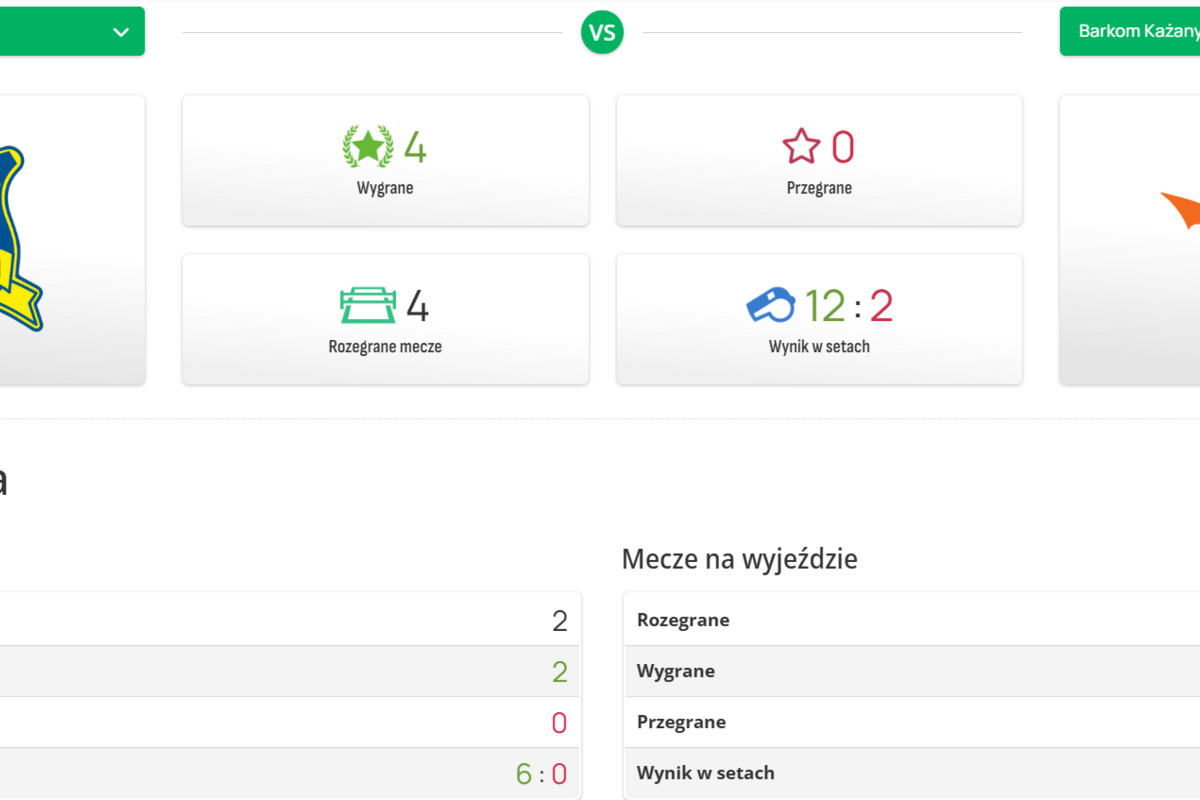The width and height of the screenshot is (1200, 800).
Task: Select the Wygrane label under the laurel
Action: (385, 188)
